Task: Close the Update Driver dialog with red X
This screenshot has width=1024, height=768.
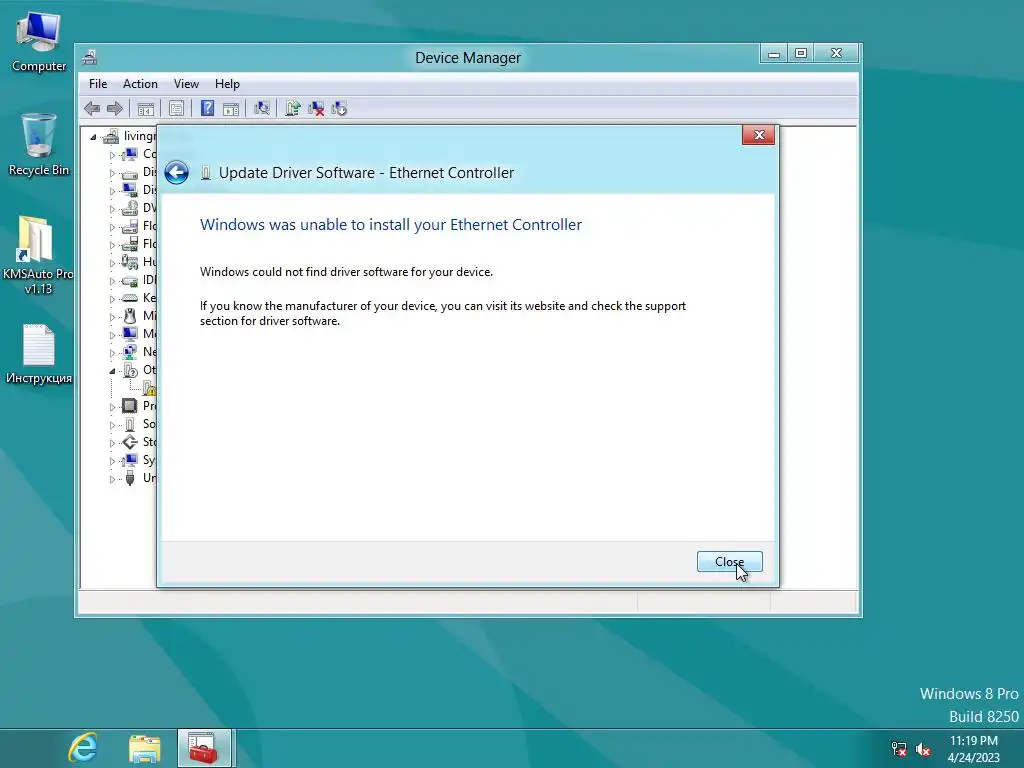Action: tap(759, 135)
